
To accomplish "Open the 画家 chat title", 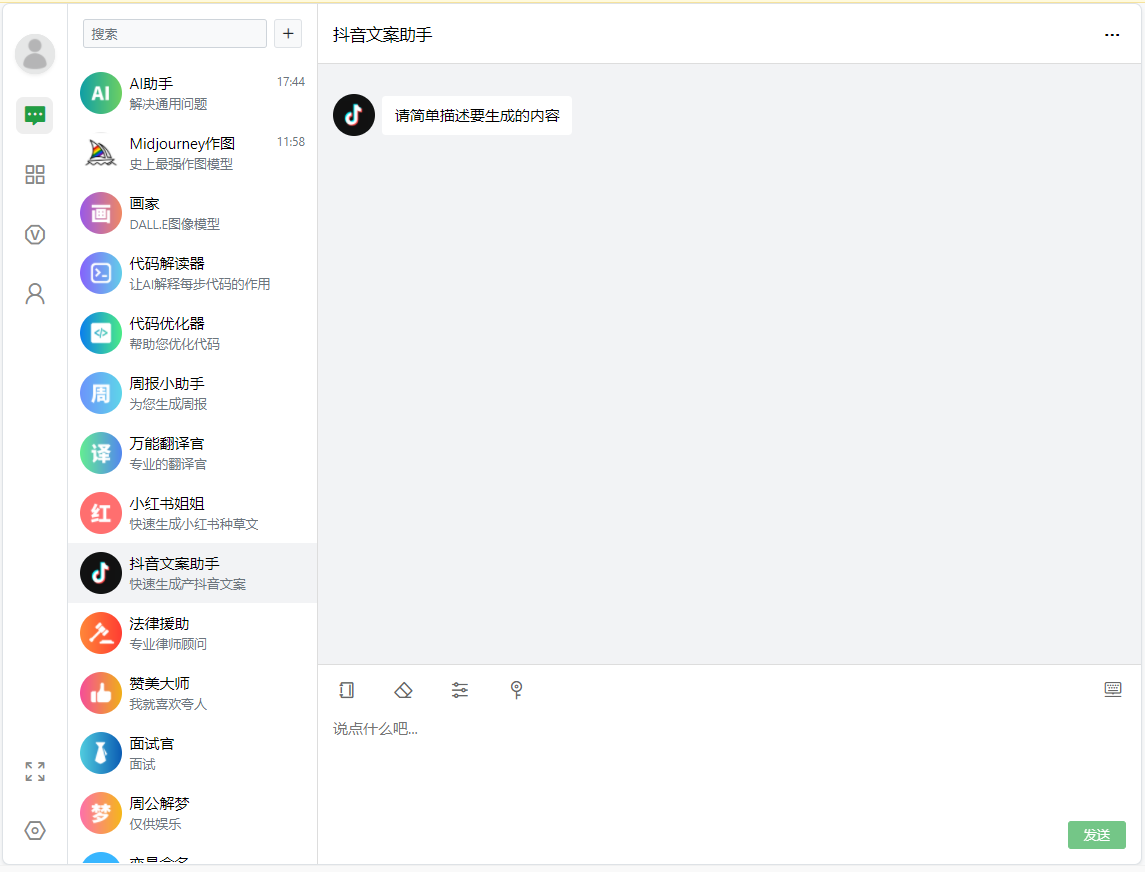I will point(144,204).
